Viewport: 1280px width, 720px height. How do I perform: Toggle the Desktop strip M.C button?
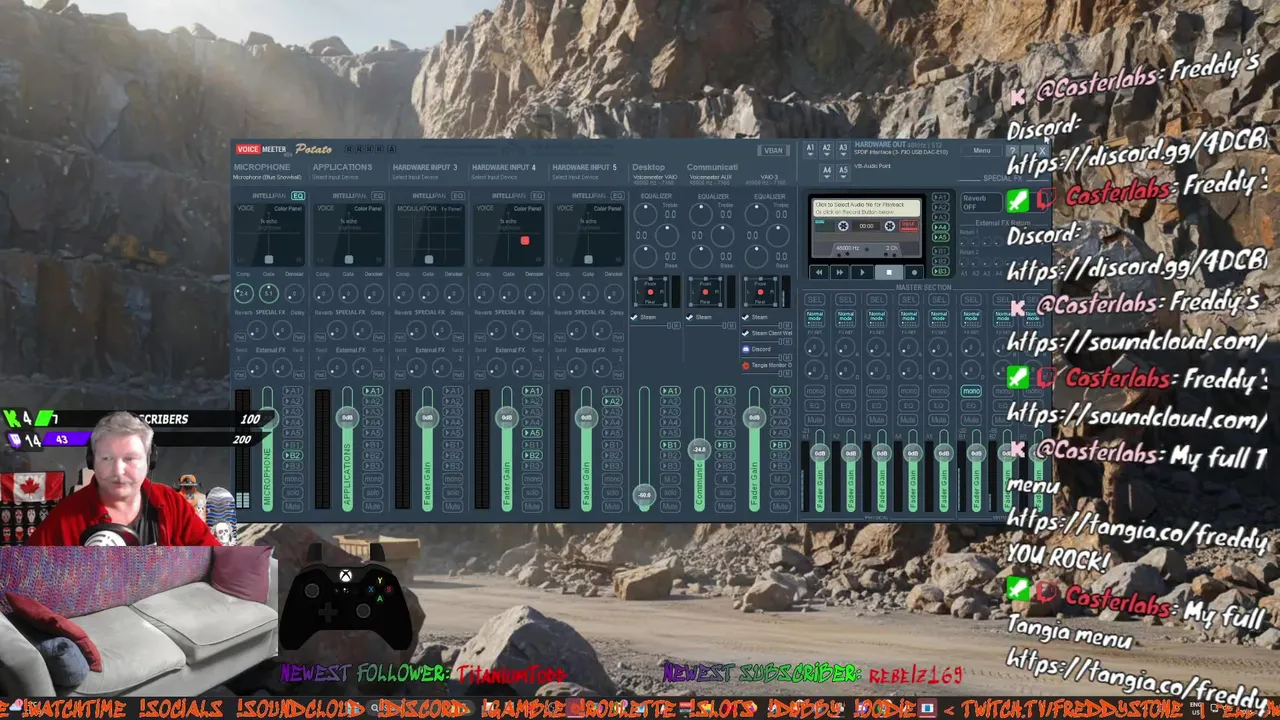(670, 480)
